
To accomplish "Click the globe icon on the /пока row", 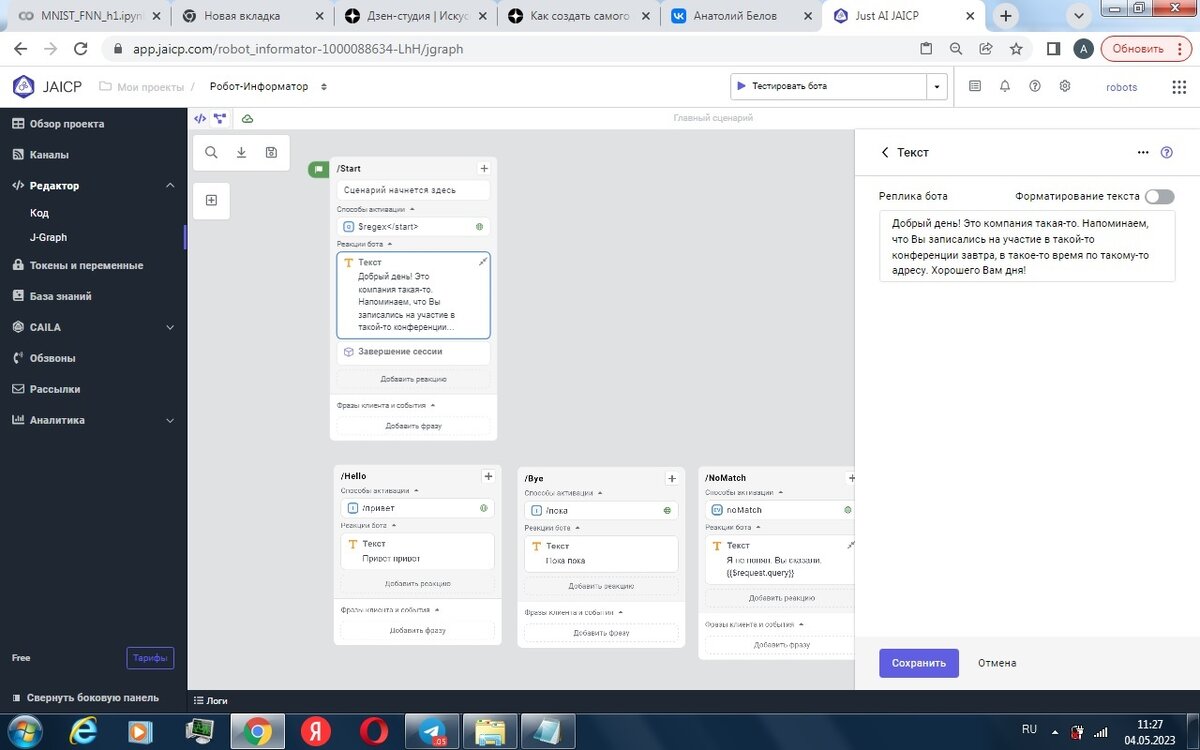I will click(667, 510).
